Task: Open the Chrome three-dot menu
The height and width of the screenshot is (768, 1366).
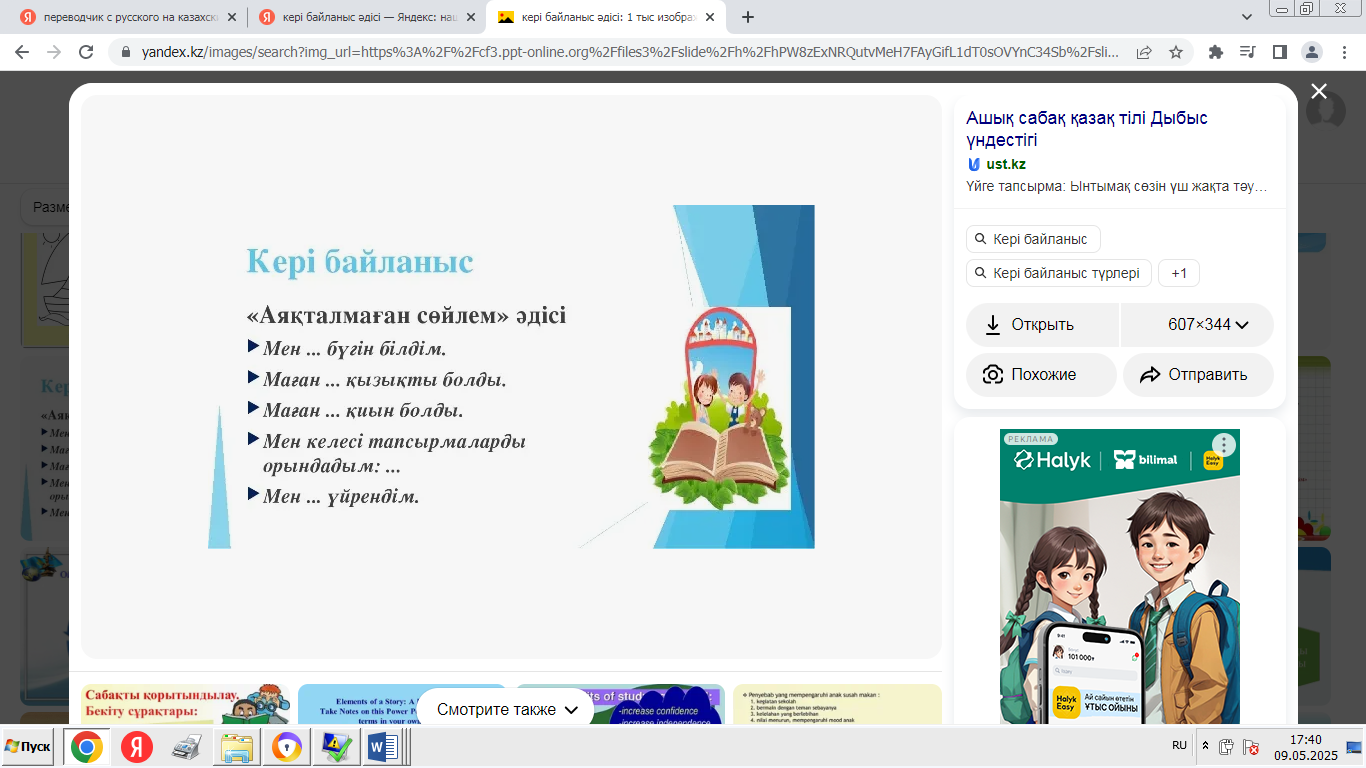Action: 1343,52
